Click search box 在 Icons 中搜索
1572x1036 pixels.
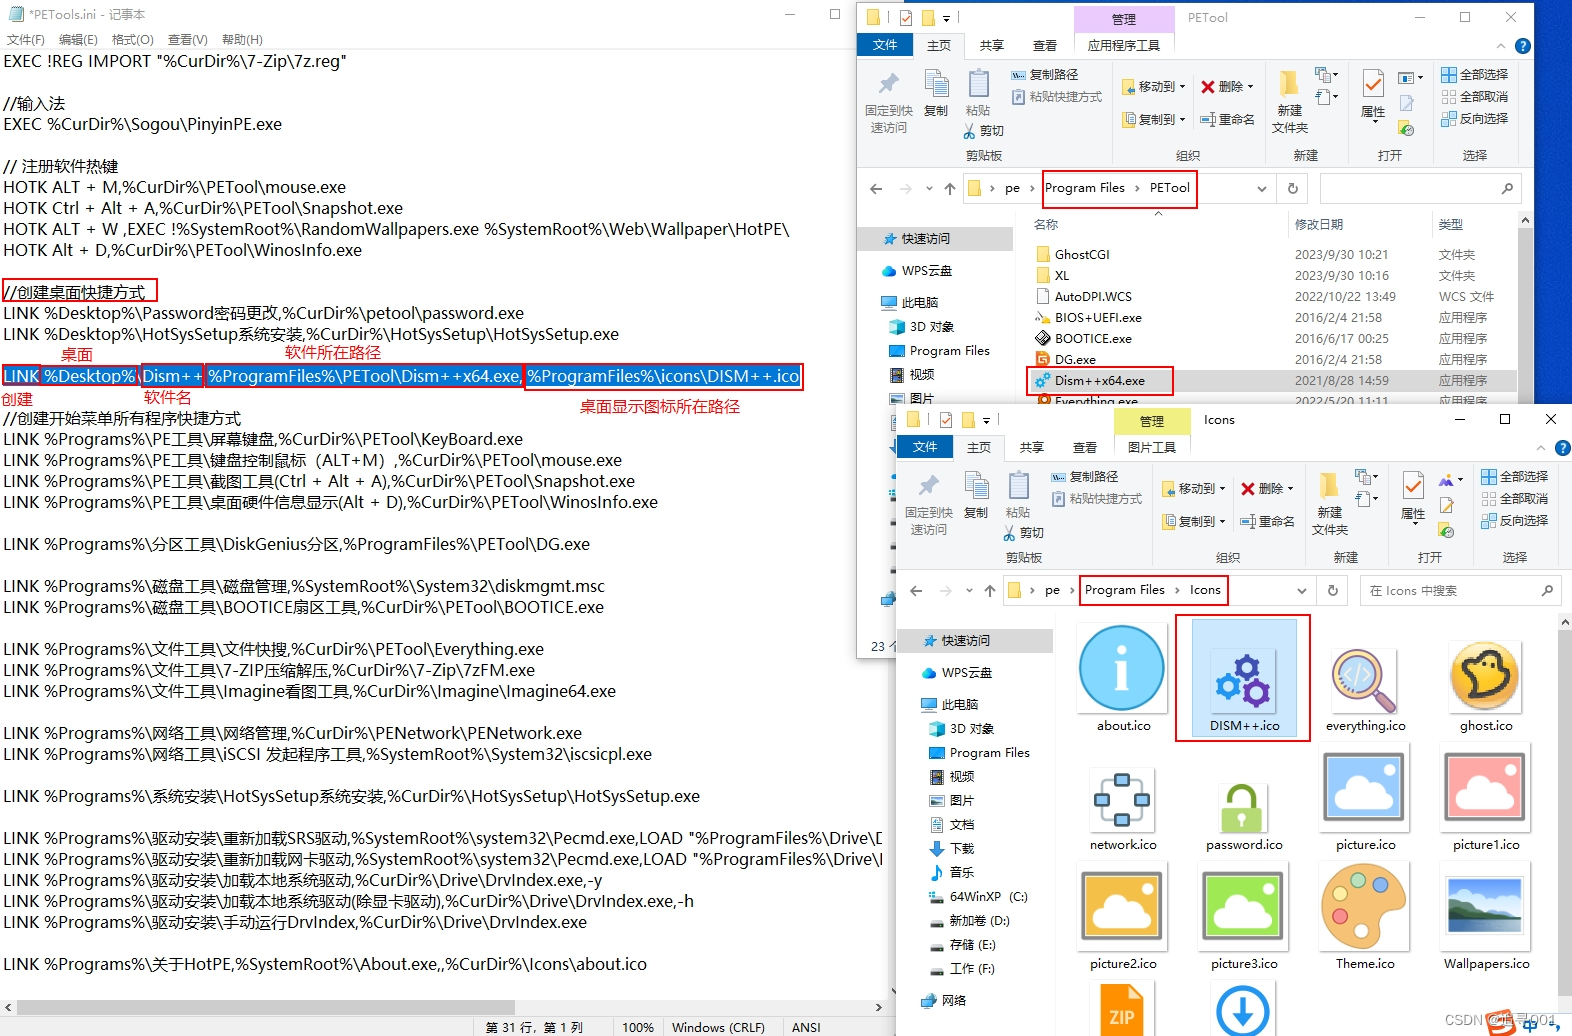1459,591
